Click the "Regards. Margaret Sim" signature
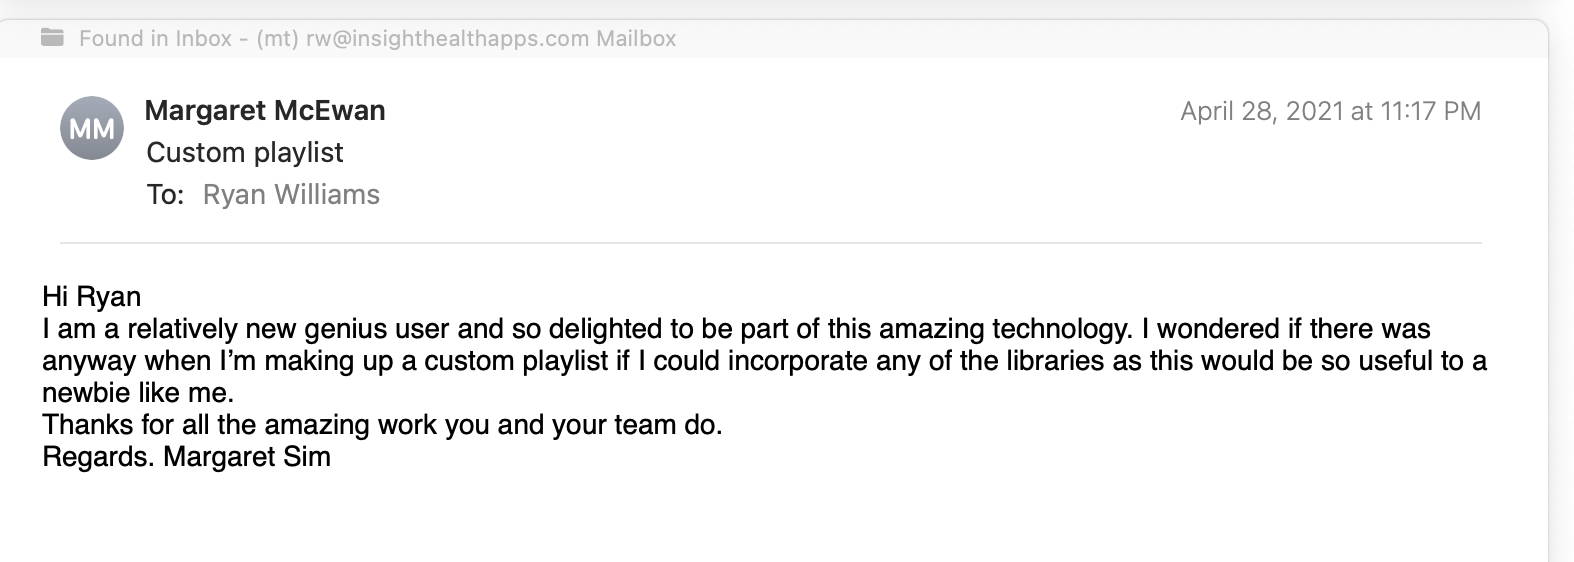The image size is (1574, 562). (x=186, y=457)
